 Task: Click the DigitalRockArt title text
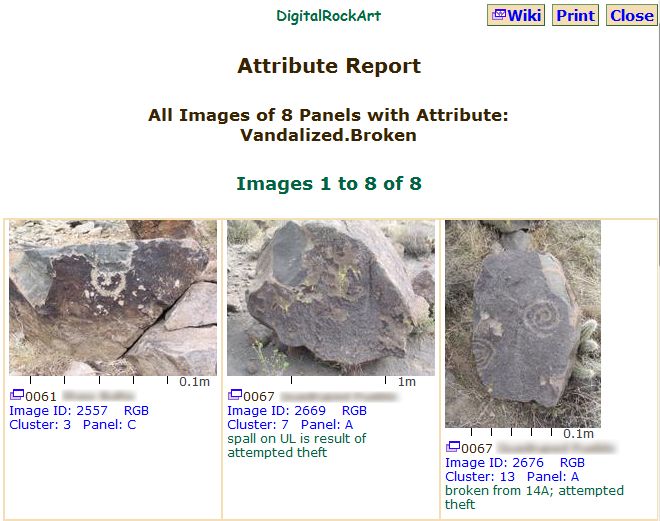[328, 16]
